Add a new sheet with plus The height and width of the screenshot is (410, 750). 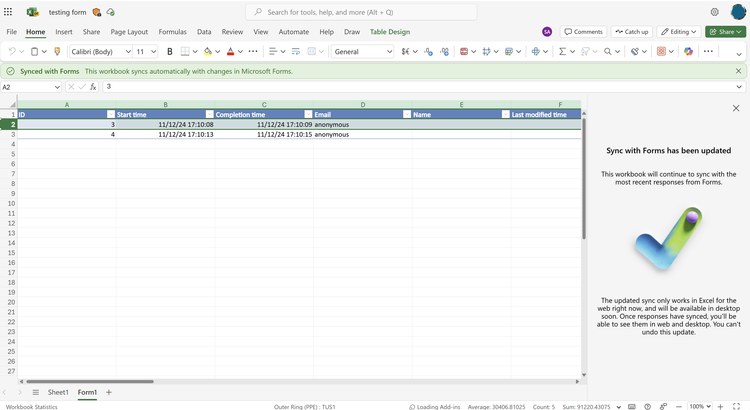[109, 392]
